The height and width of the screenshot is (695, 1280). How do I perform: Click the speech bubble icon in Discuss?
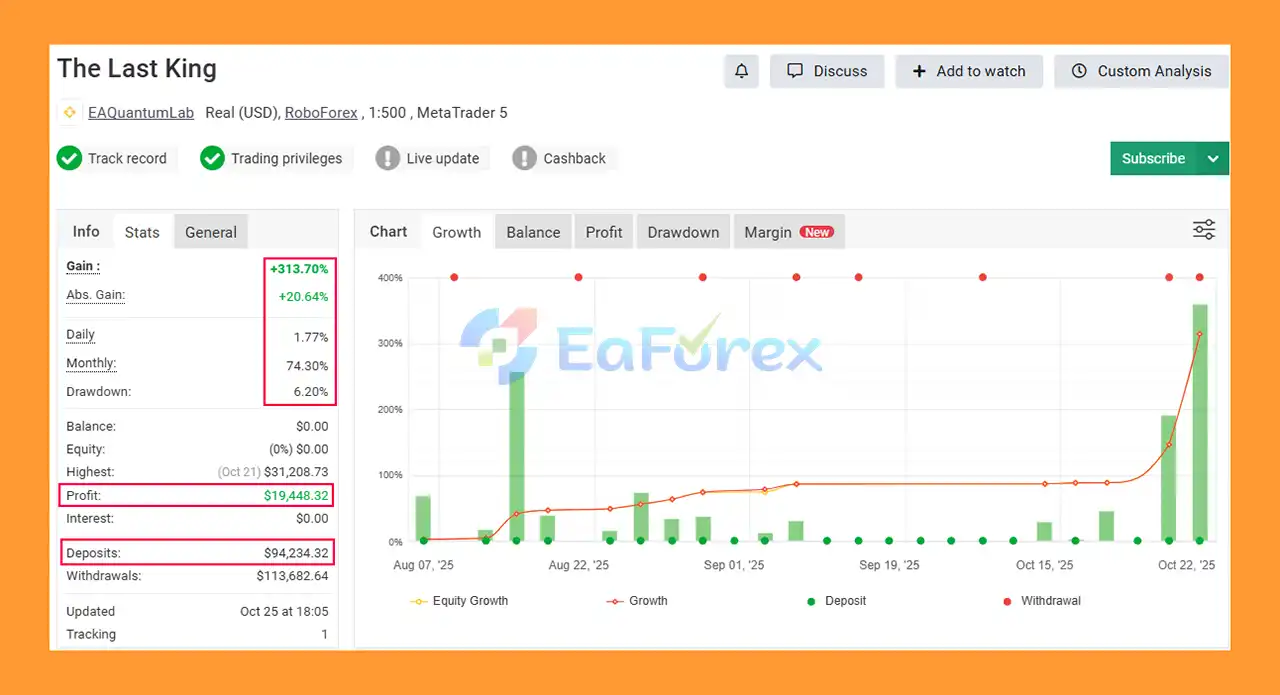(x=795, y=71)
